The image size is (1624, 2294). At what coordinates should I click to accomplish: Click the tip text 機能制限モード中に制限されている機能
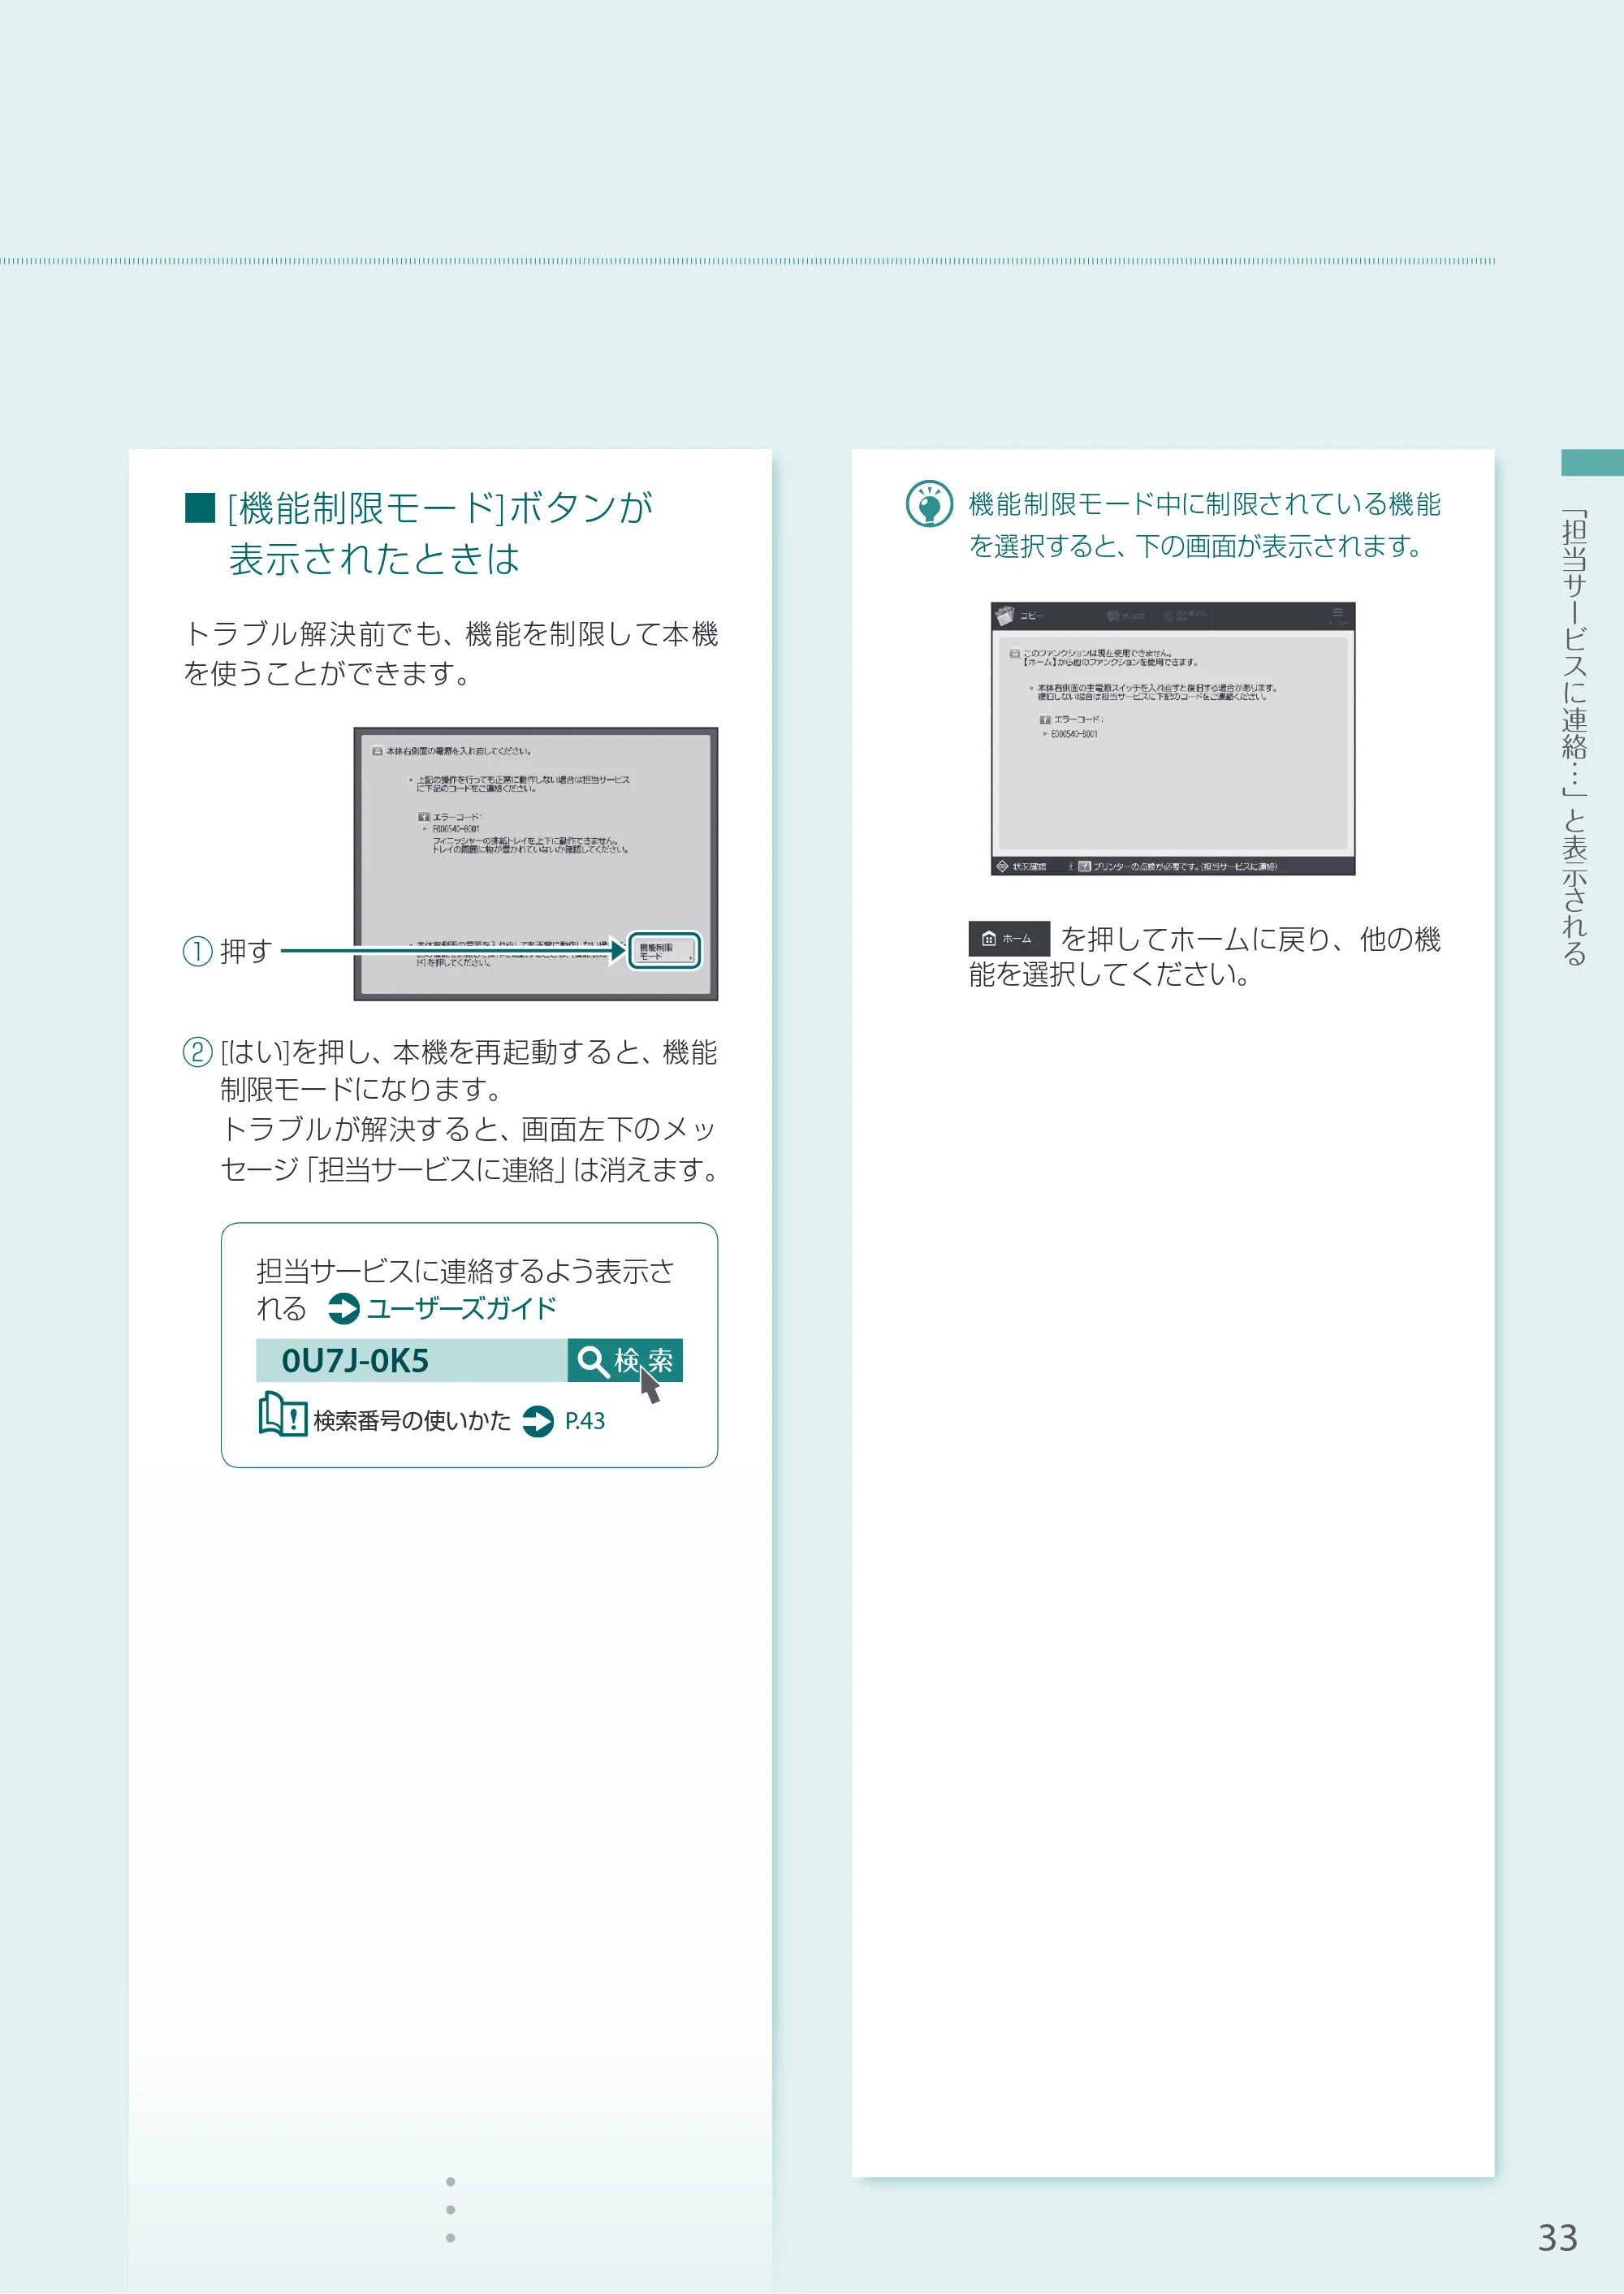[1204, 525]
